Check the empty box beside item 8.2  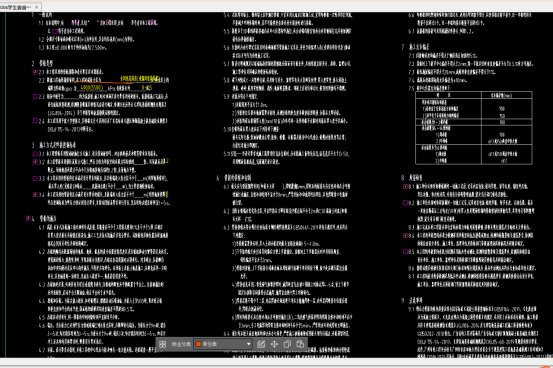406,203
